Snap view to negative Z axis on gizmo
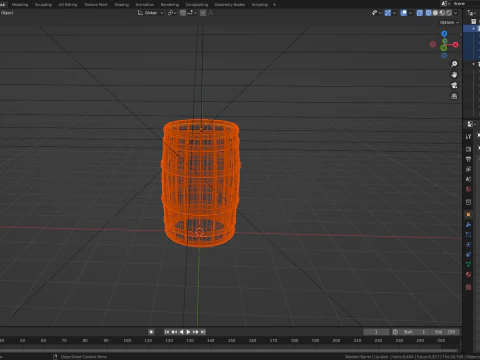 (444, 55)
